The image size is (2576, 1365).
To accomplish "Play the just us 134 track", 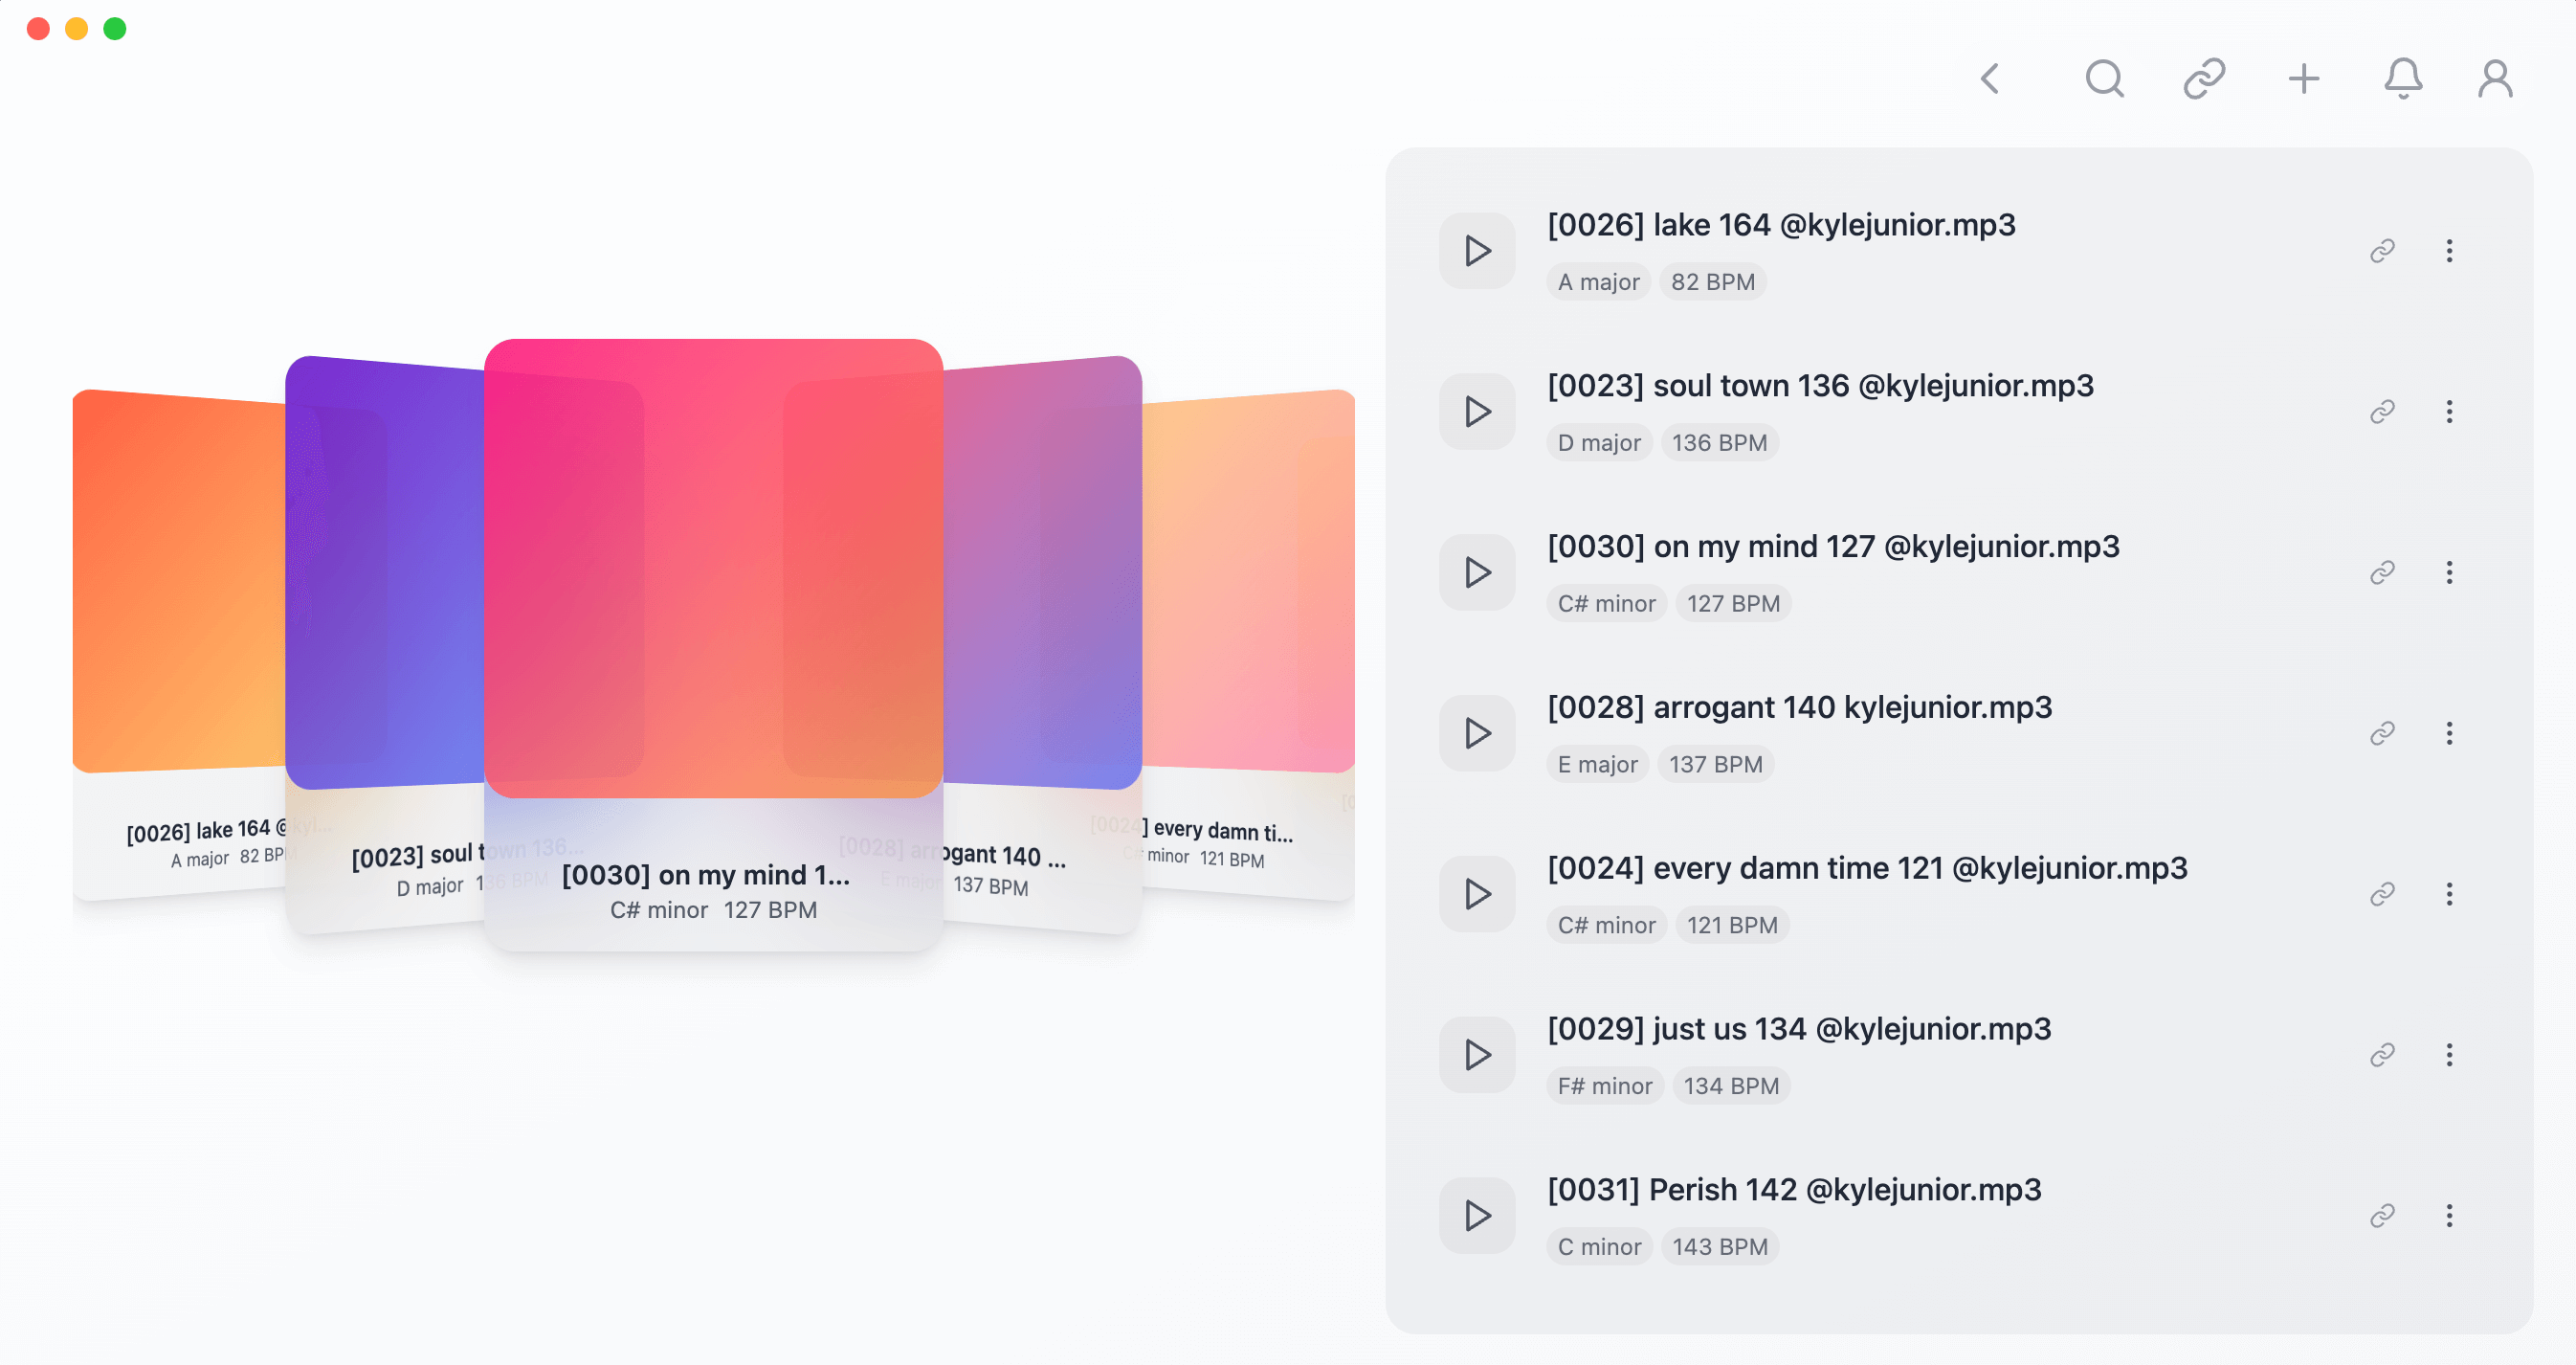I will (x=1477, y=1055).
